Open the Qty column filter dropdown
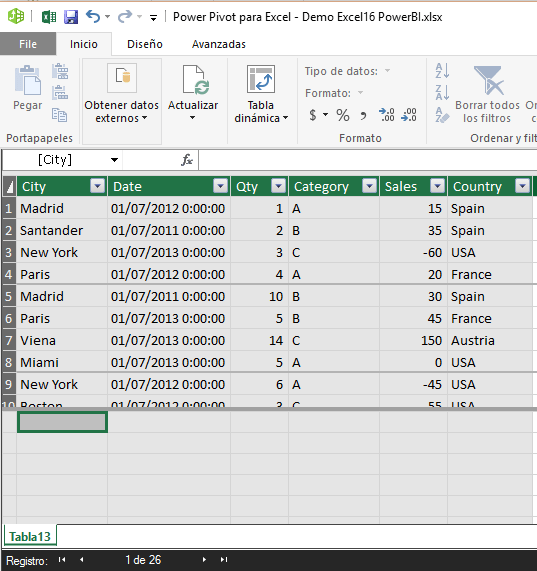Viewport: 537px width, 571px height. click(x=279, y=186)
